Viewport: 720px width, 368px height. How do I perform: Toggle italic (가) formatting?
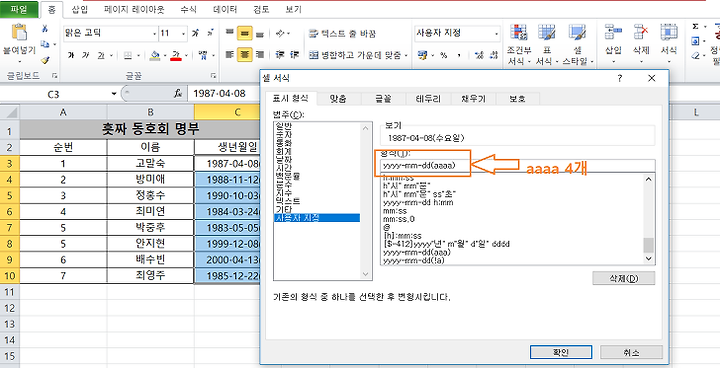click(85, 56)
